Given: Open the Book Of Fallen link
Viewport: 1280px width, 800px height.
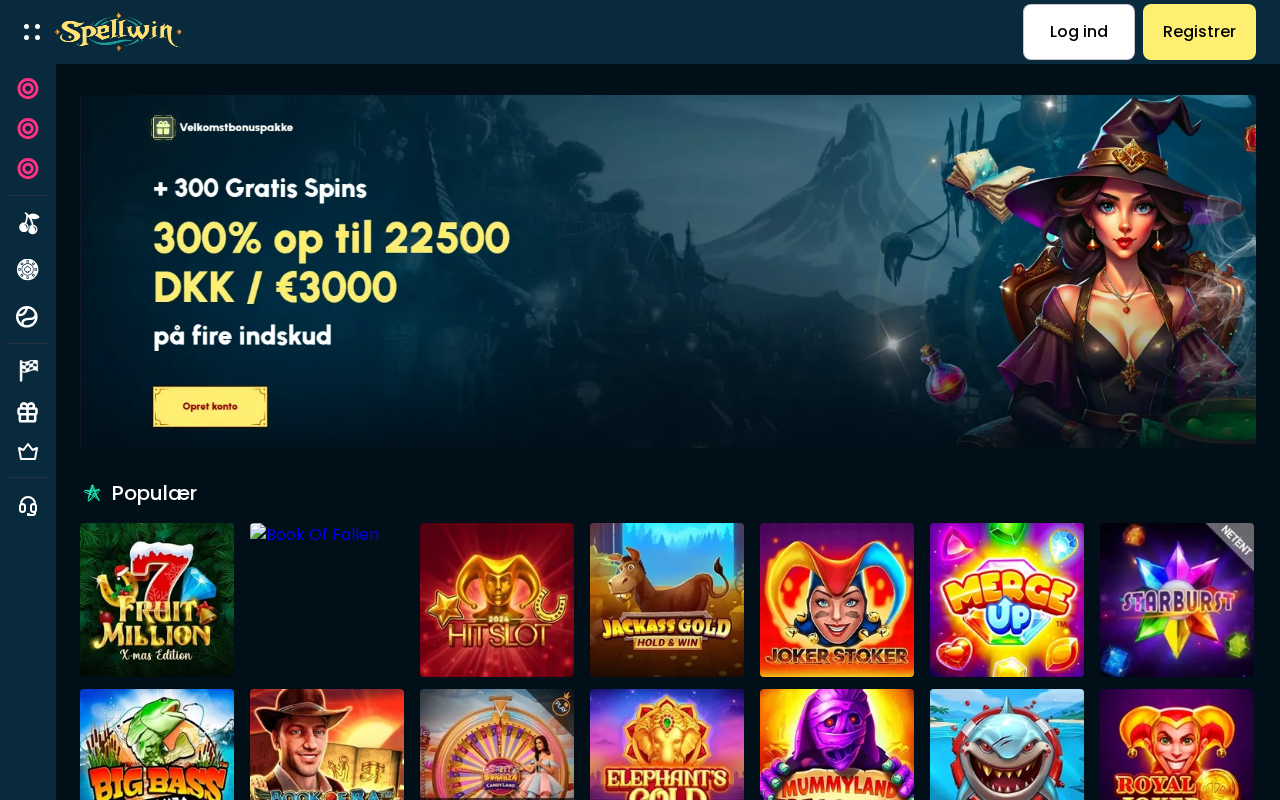Looking at the screenshot, I should pos(315,535).
